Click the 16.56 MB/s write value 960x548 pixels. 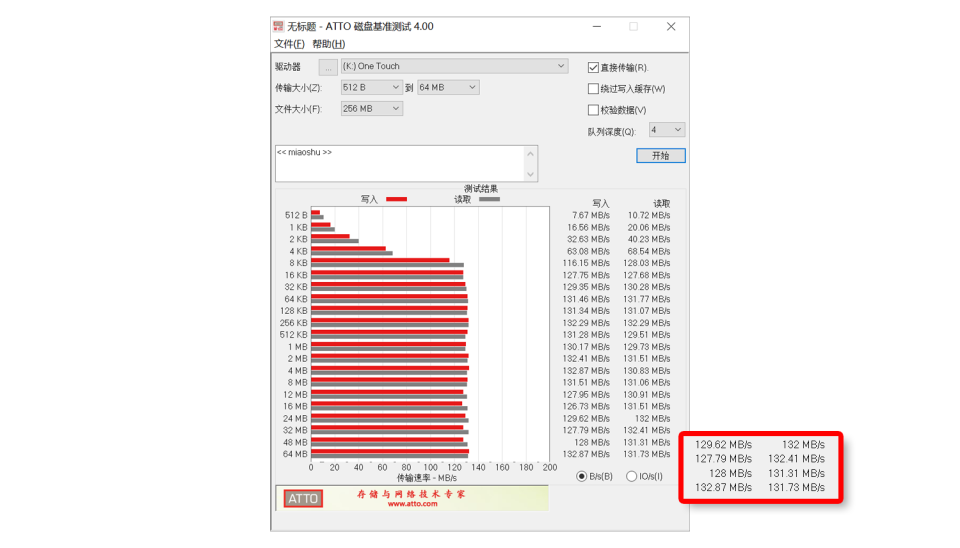coord(588,228)
